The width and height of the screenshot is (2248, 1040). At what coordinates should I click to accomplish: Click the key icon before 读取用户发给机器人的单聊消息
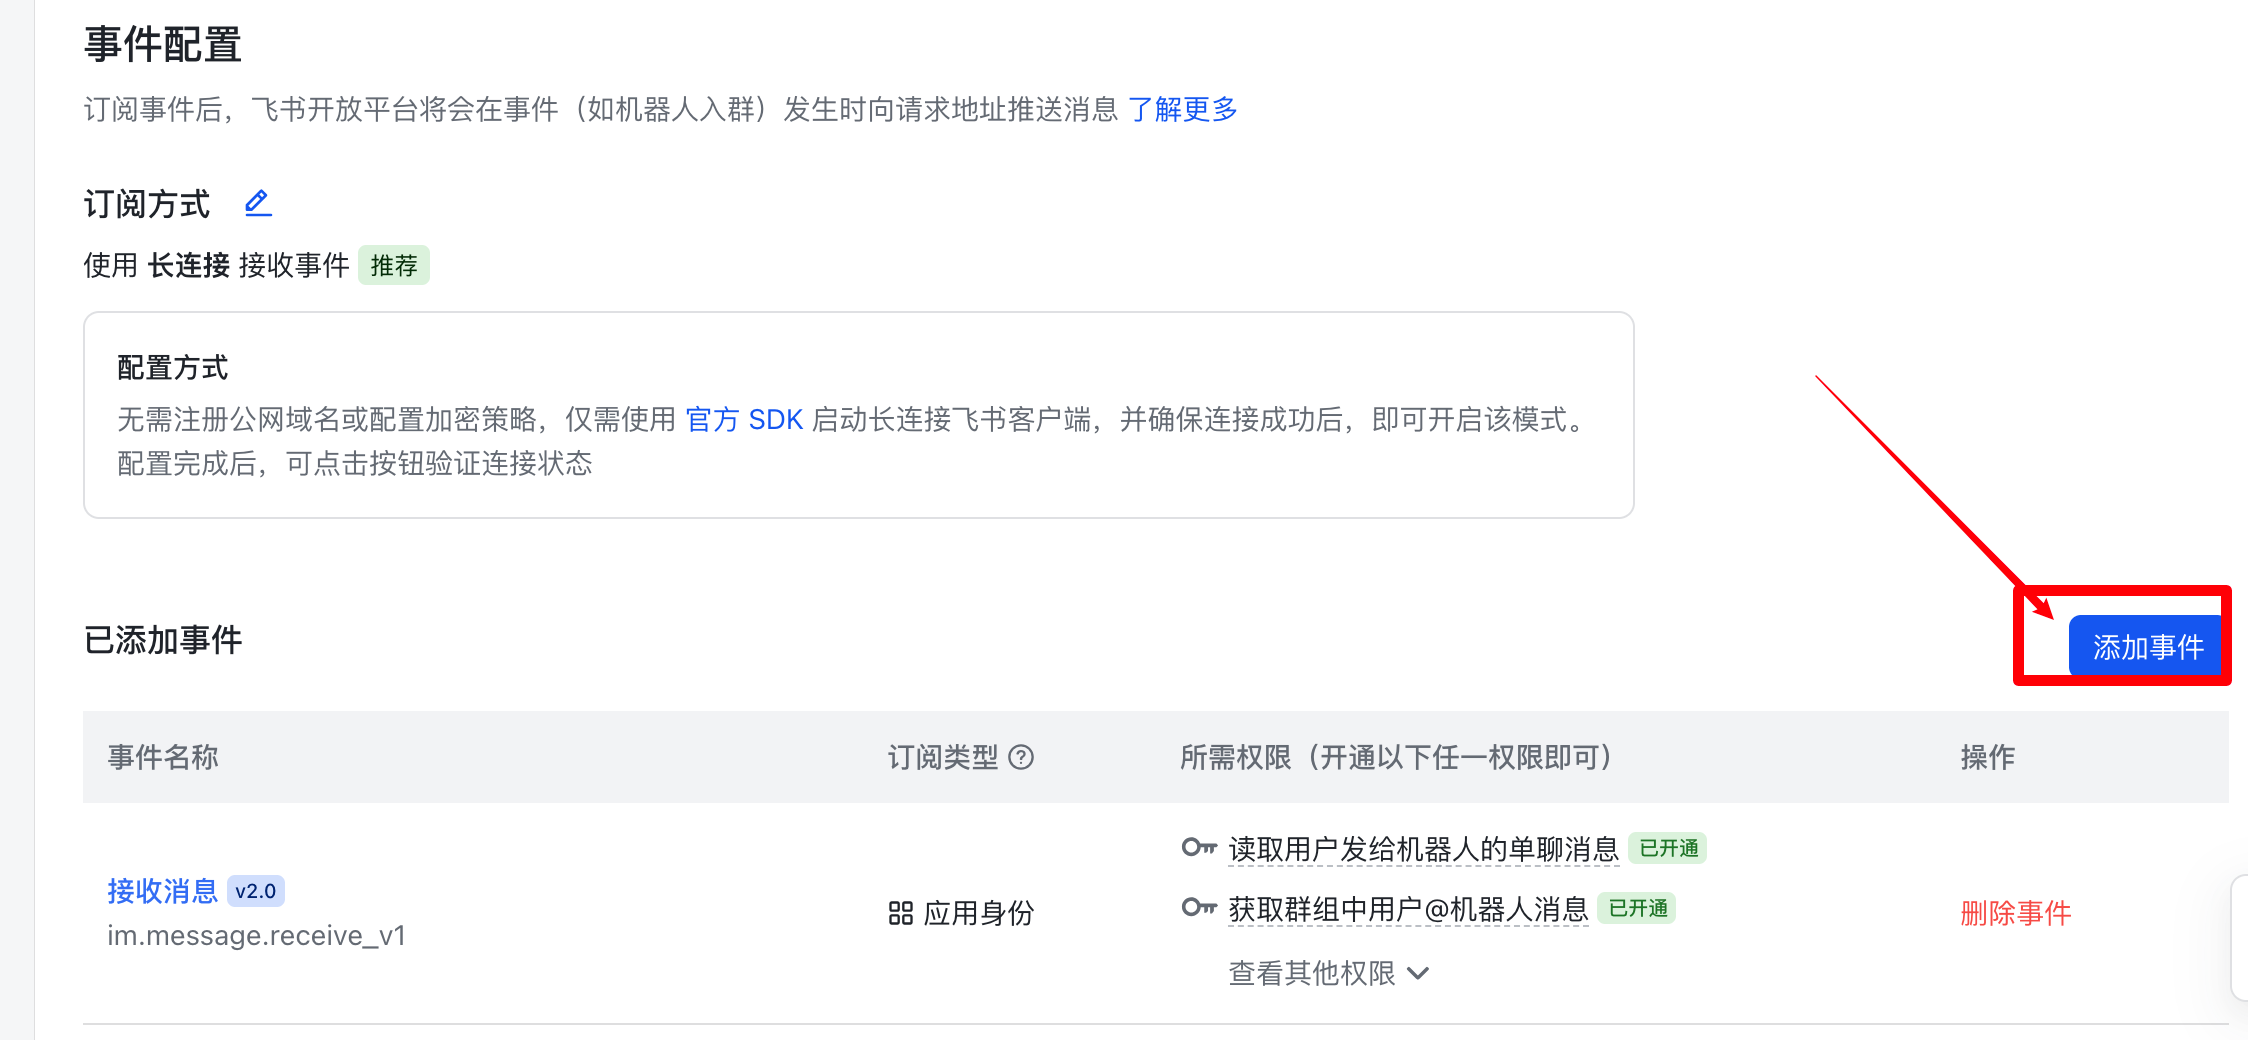(x=1198, y=848)
